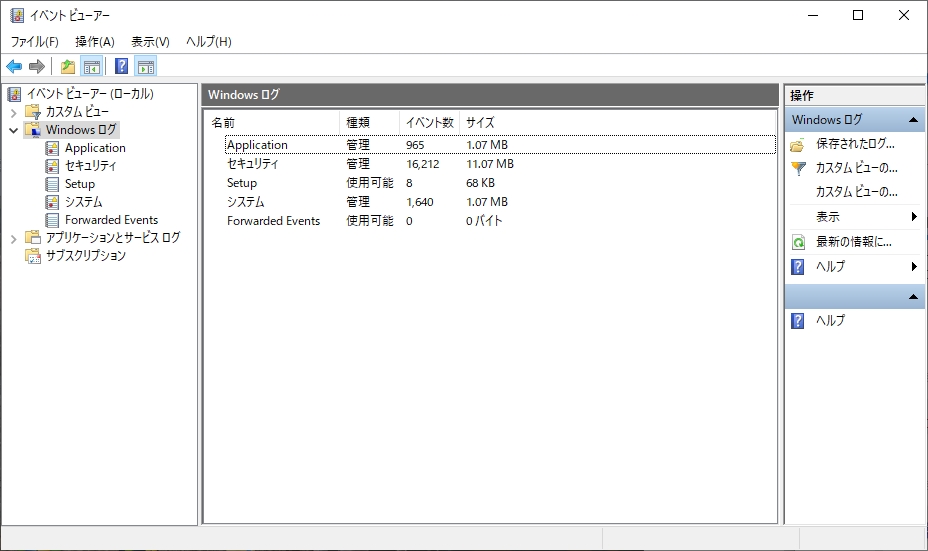Click the 0 バイト size cell

coord(484,221)
